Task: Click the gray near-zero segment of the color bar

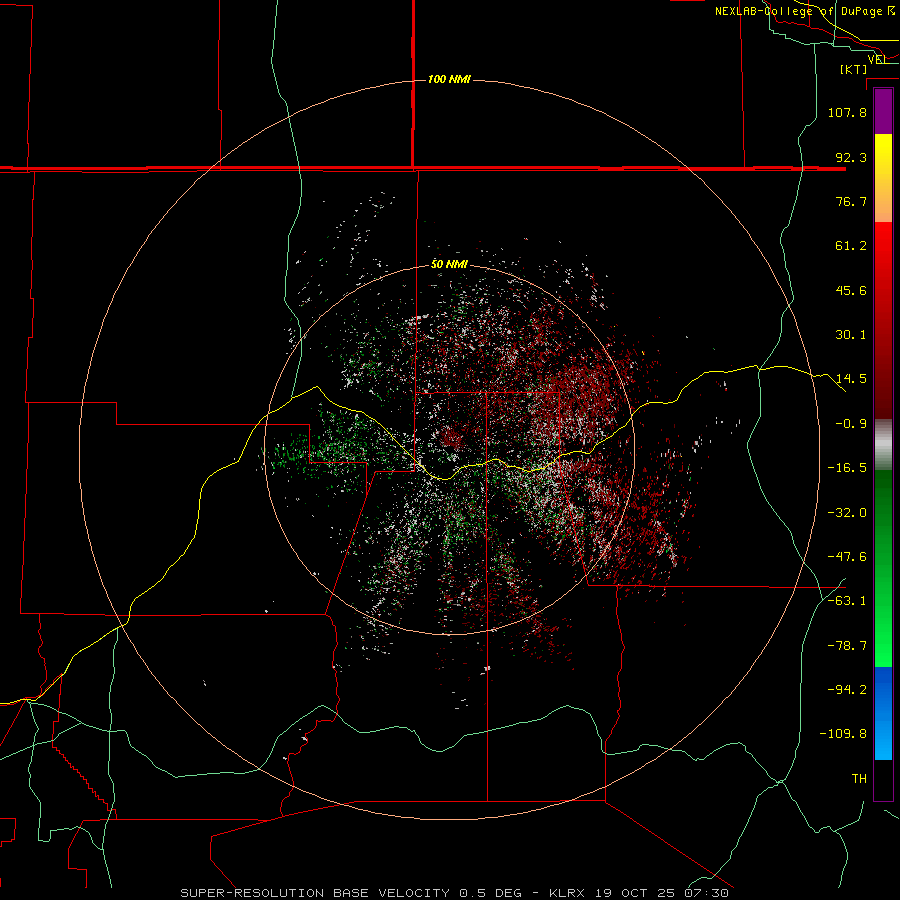Action: (883, 445)
